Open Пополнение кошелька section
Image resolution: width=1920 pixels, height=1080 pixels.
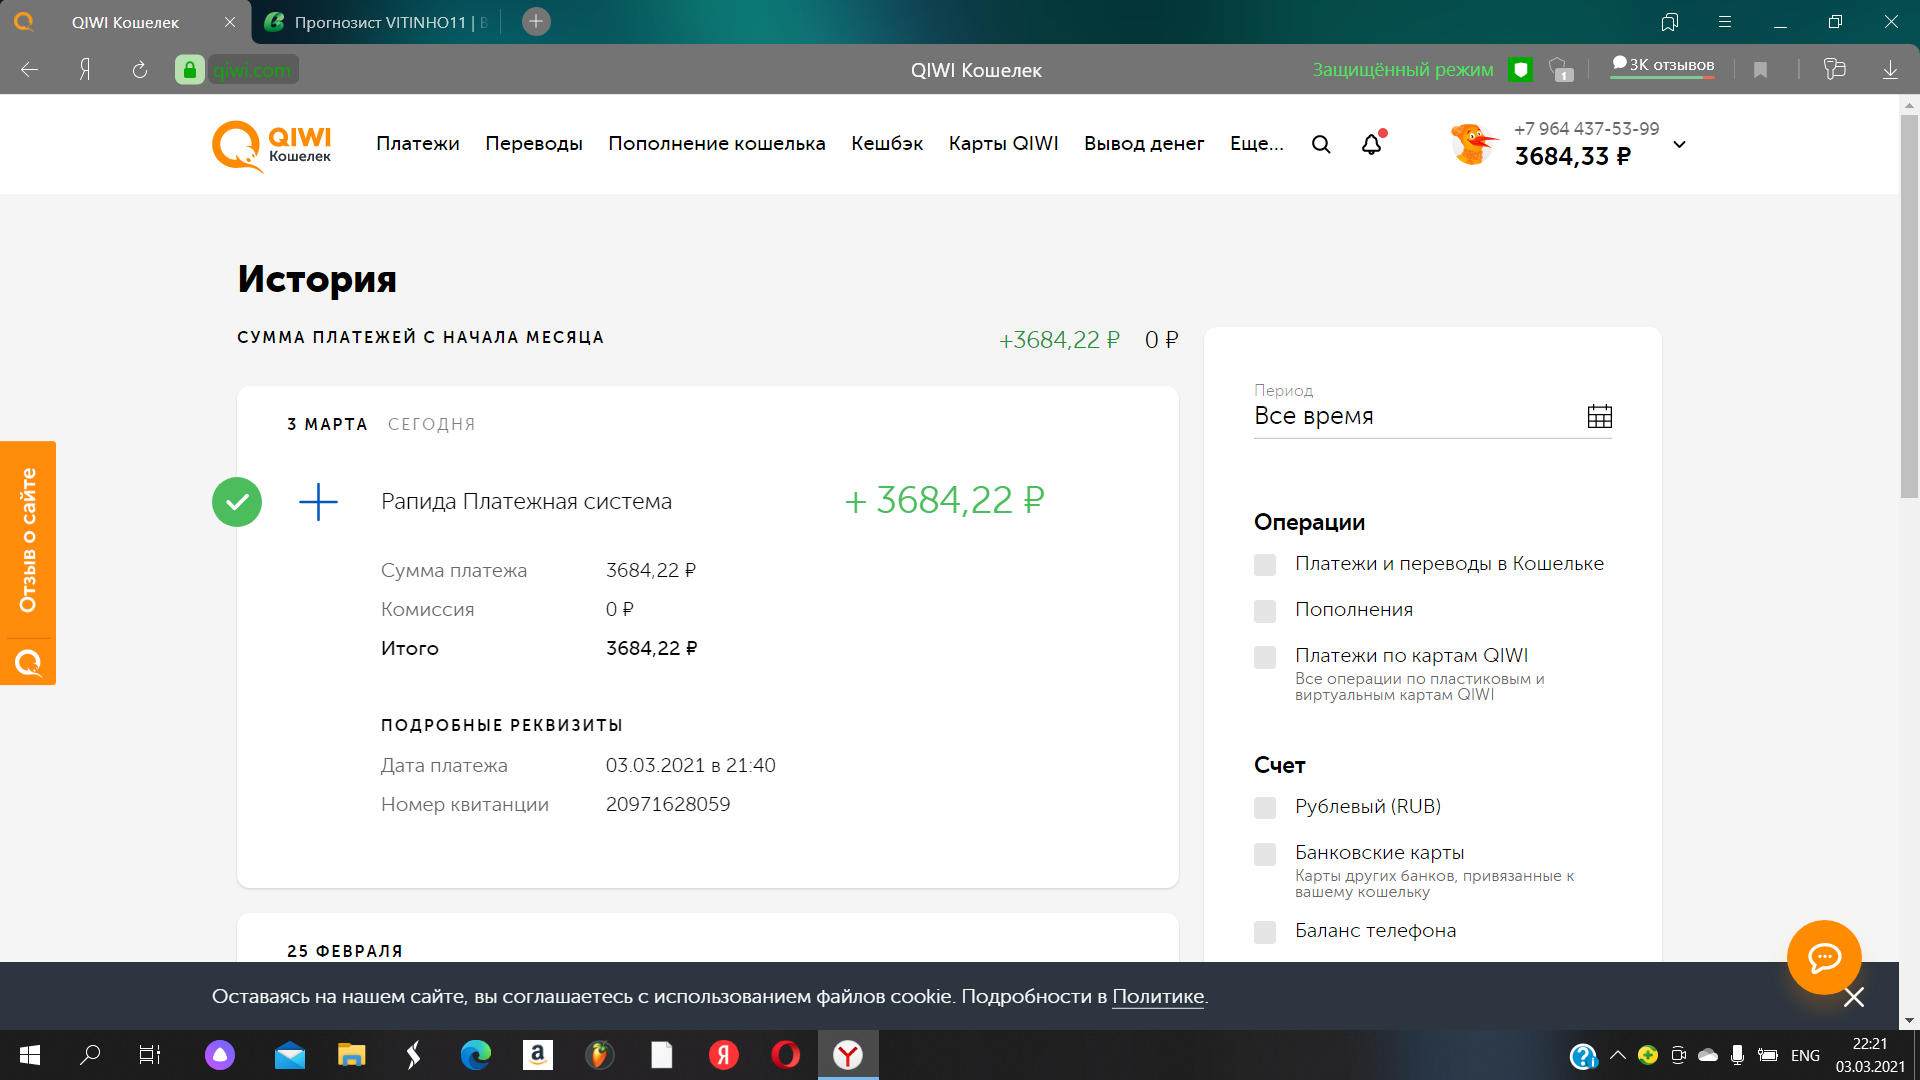717,144
